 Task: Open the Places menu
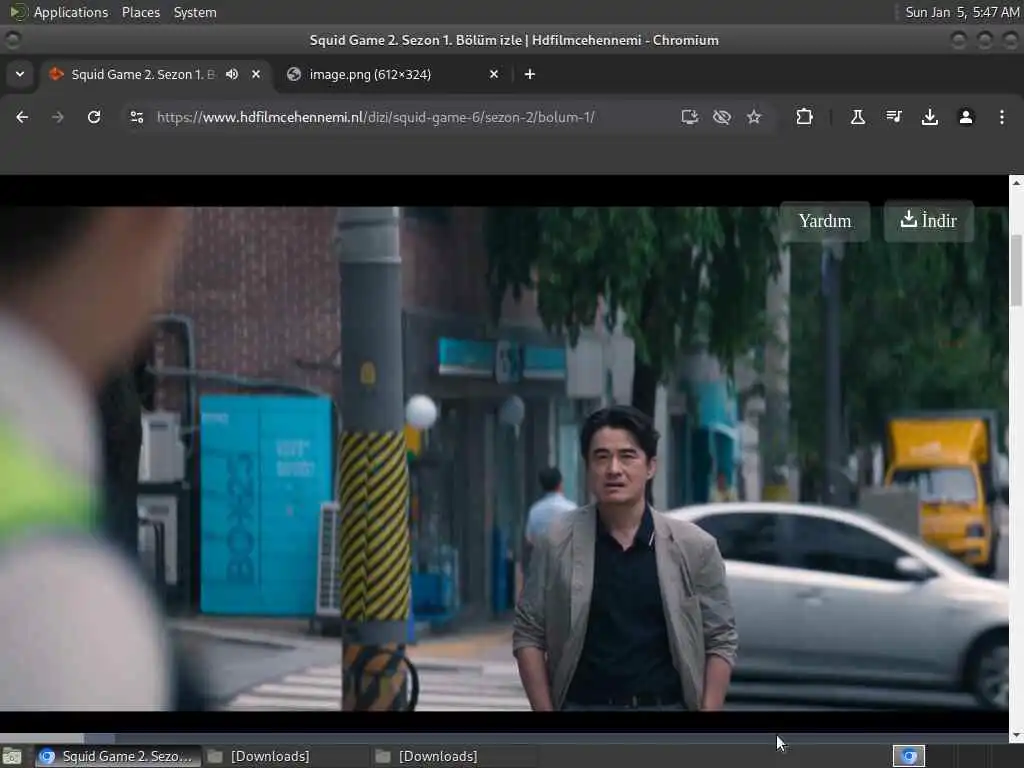pyautogui.click(x=140, y=12)
